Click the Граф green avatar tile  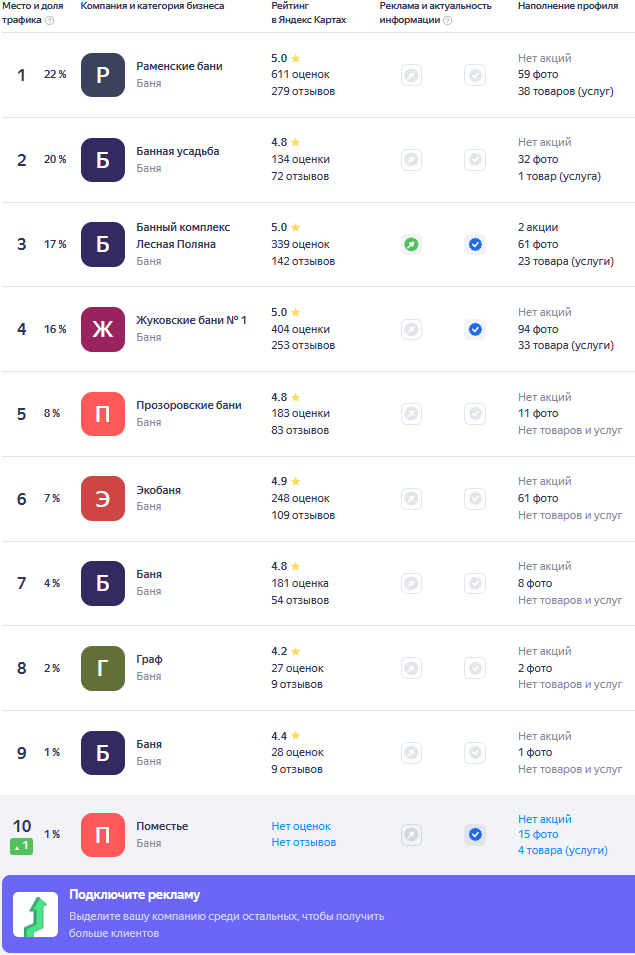(103, 668)
